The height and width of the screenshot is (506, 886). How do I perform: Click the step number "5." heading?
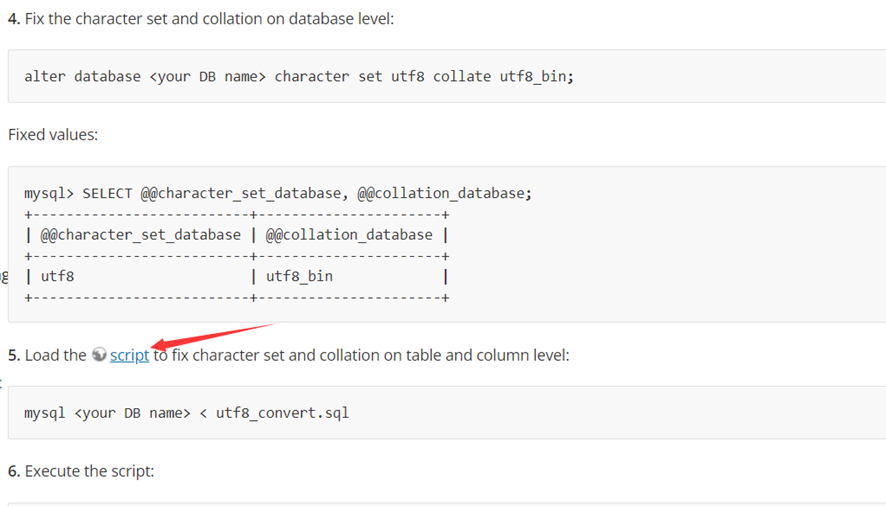pos(14,355)
